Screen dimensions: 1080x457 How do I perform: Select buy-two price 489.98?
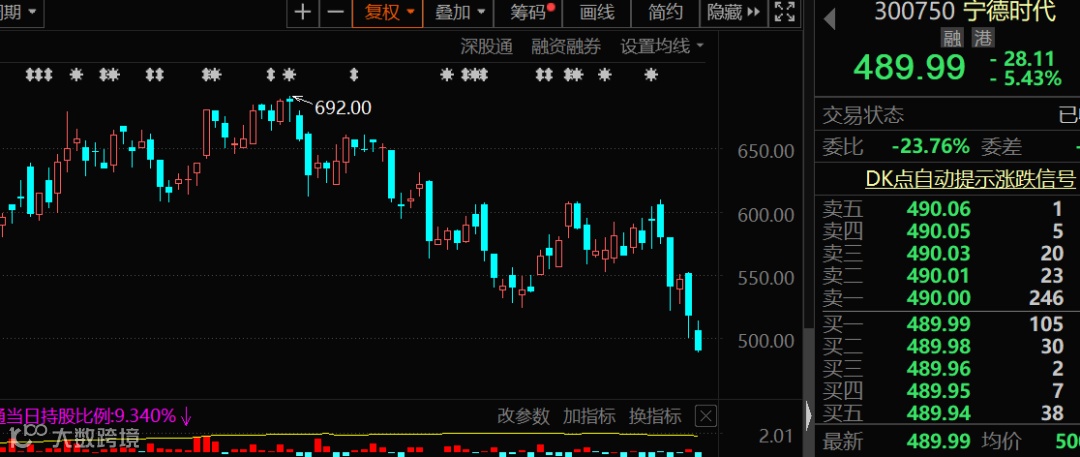coord(939,346)
